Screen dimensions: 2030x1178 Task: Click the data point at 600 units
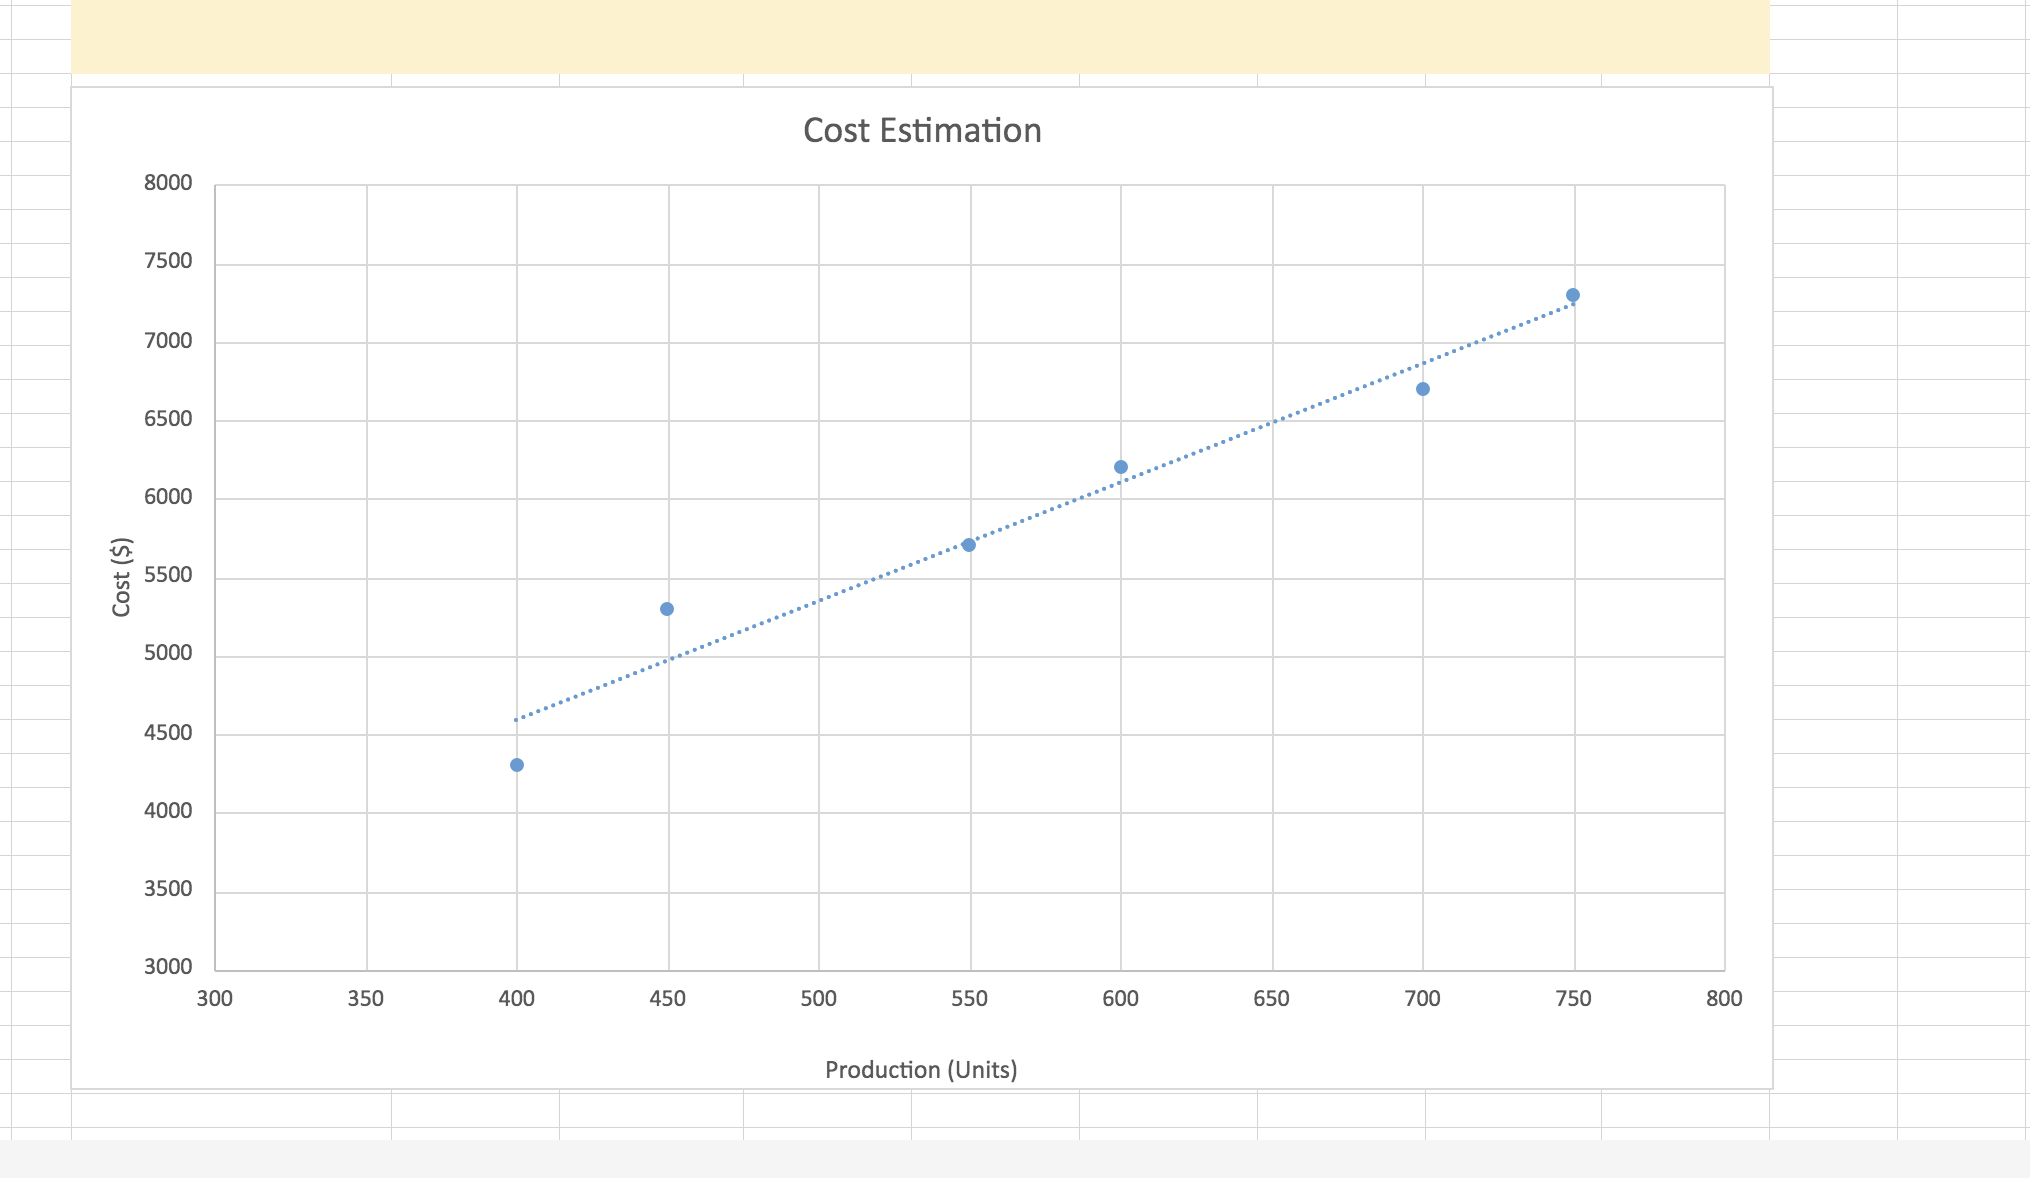click(x=1121, y=467)
